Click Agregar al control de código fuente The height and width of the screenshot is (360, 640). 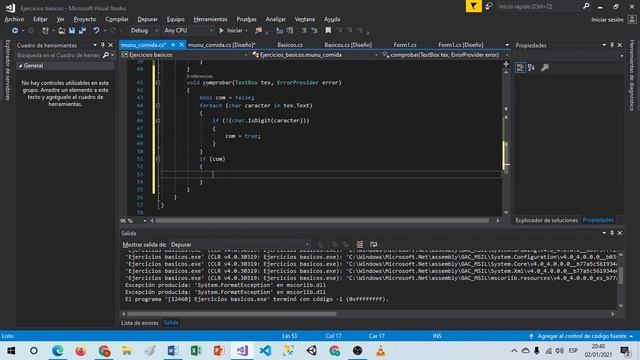pyautogui.click(x=582, y=336)
